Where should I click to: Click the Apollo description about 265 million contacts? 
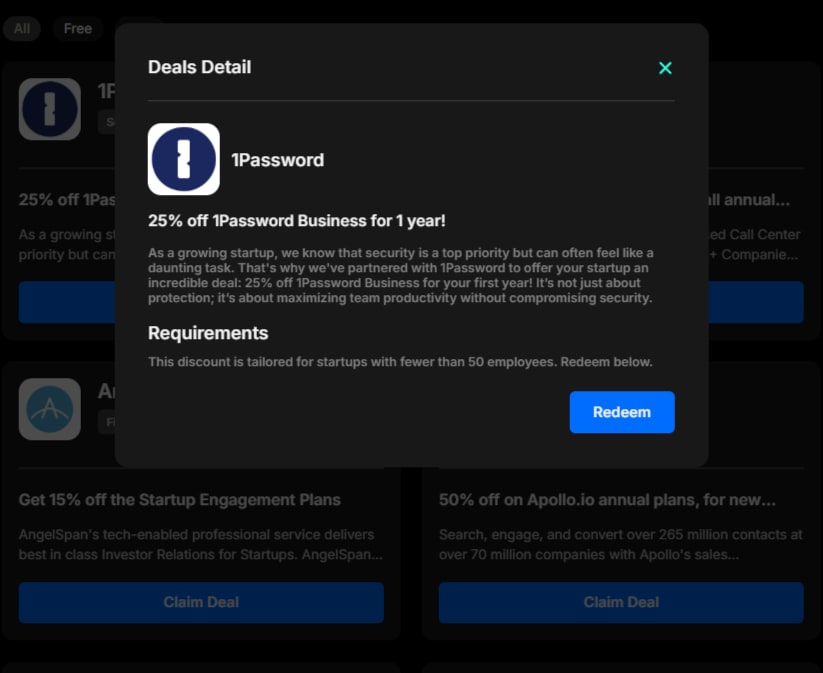click(621, 544)
